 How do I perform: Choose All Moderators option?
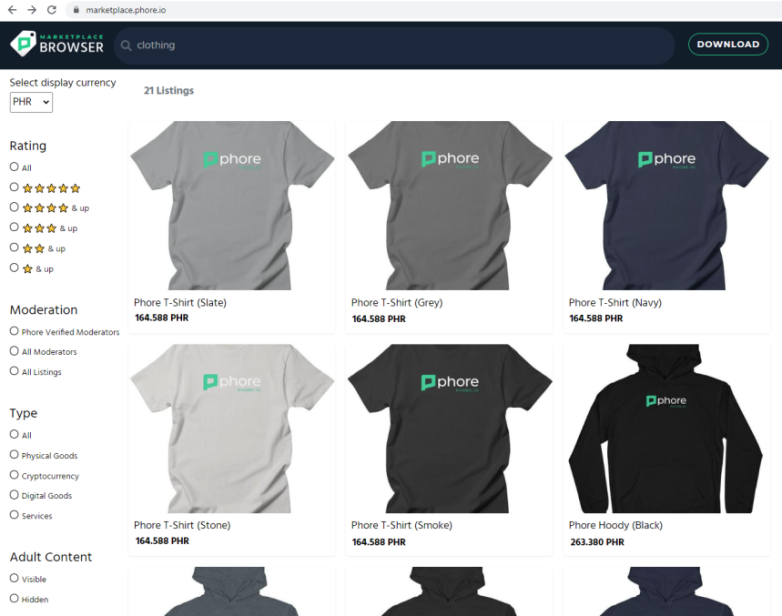point(14,351)
